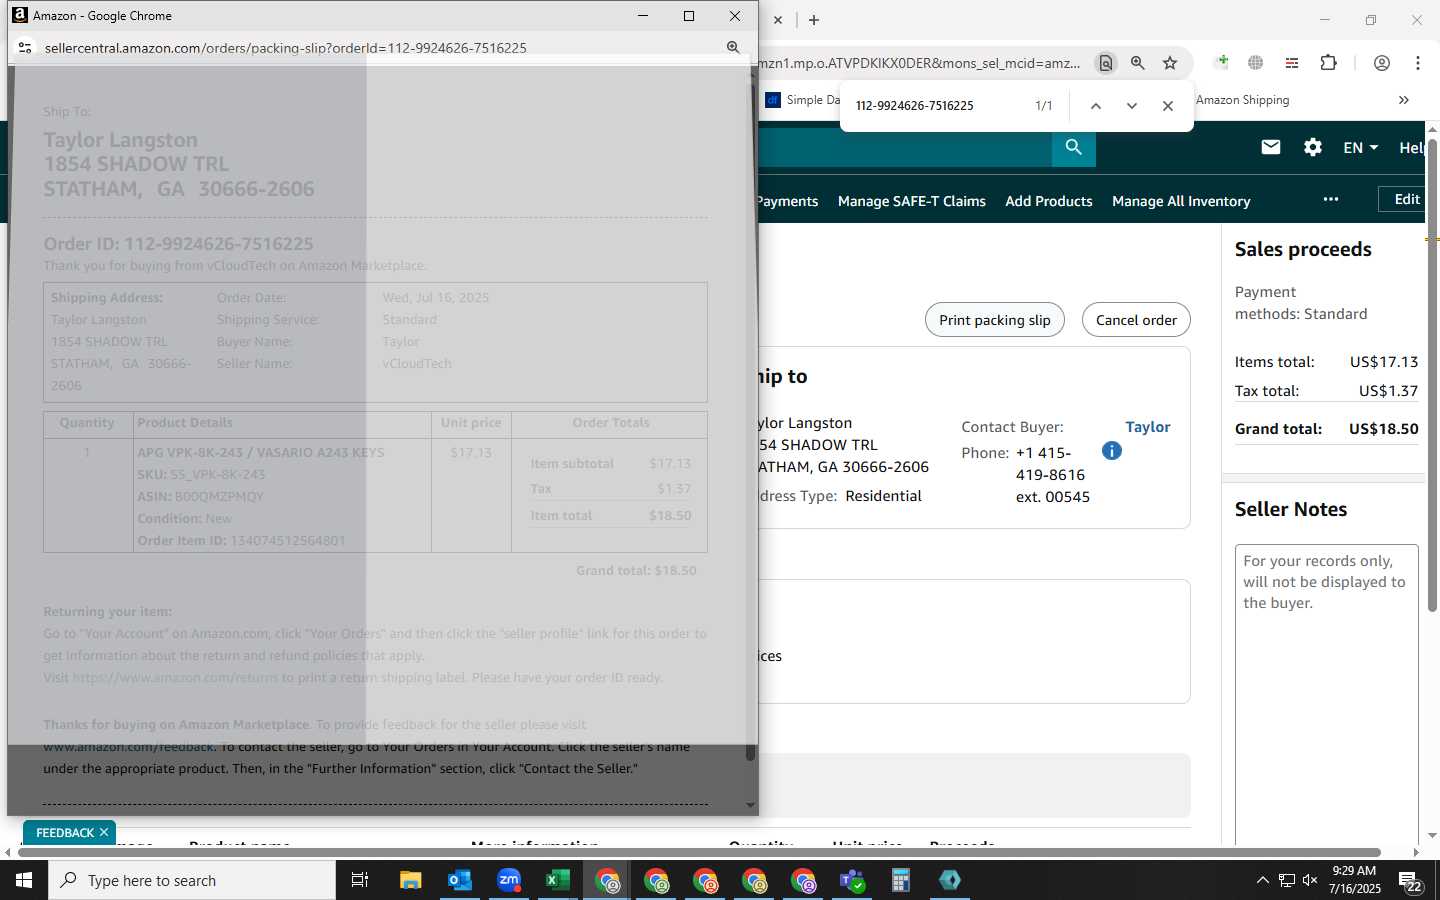Open the Seller Central settings gear
The image size is (1440, 900).
coord(1313,147)
